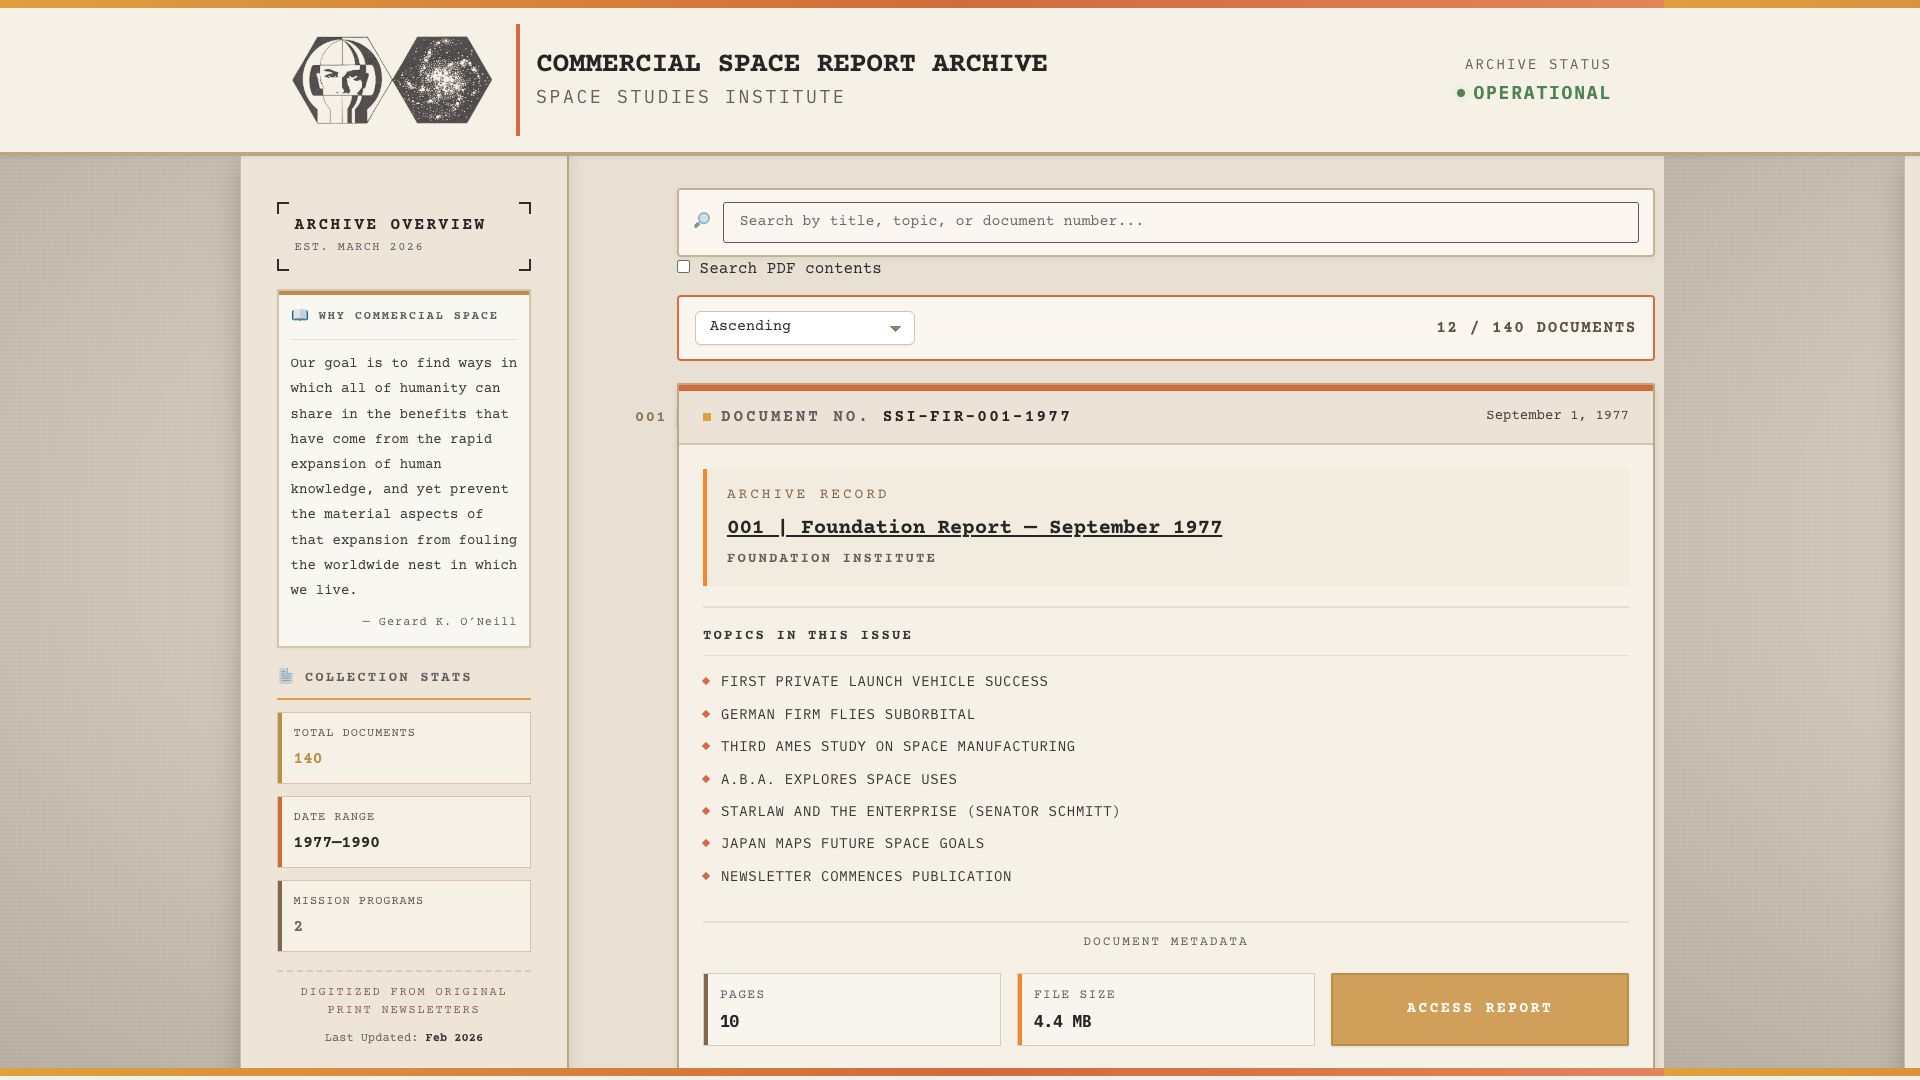1920x1080 pixels.
Task: Click topic Third Ames Study on Space Manufacturing
Action: click(x=898, y=747)
